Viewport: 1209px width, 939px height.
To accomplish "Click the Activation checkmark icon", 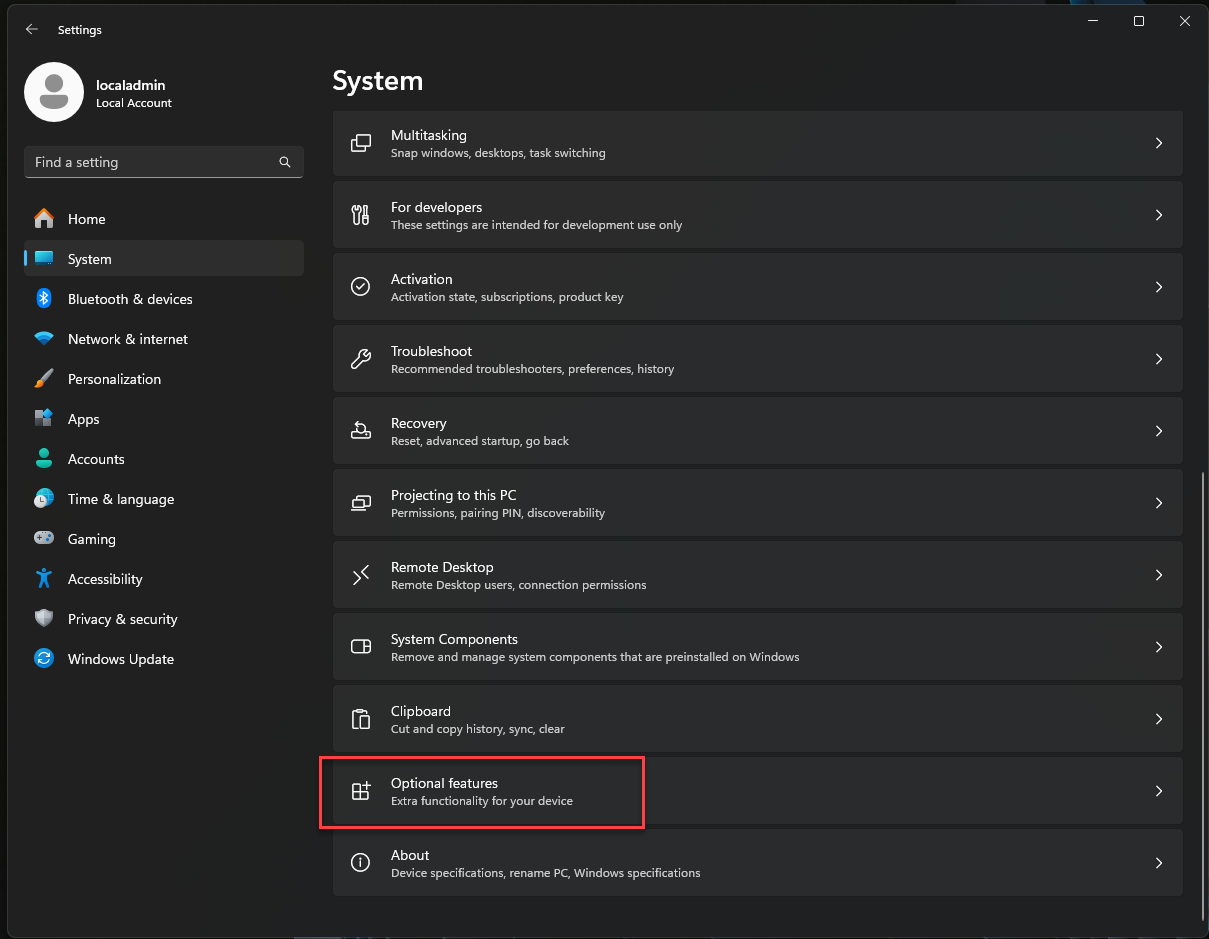I will [x=361, y=287].
